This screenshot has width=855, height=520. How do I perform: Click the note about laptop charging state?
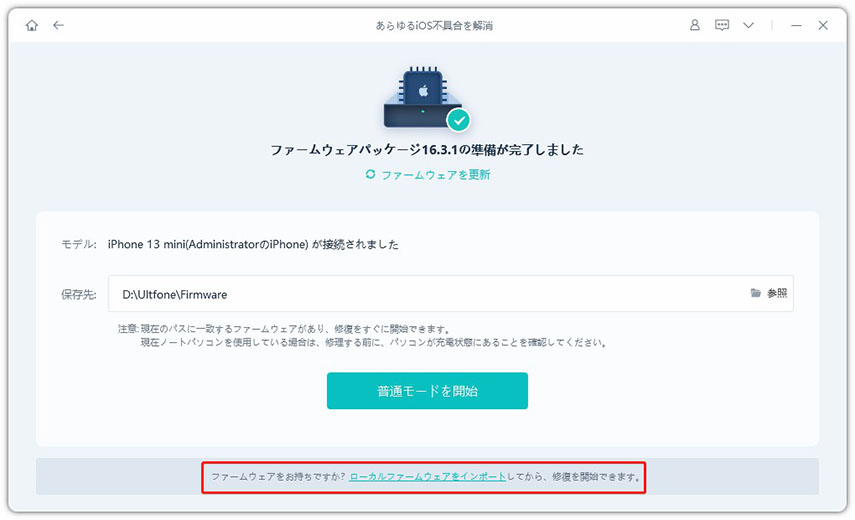pos(374,342)
